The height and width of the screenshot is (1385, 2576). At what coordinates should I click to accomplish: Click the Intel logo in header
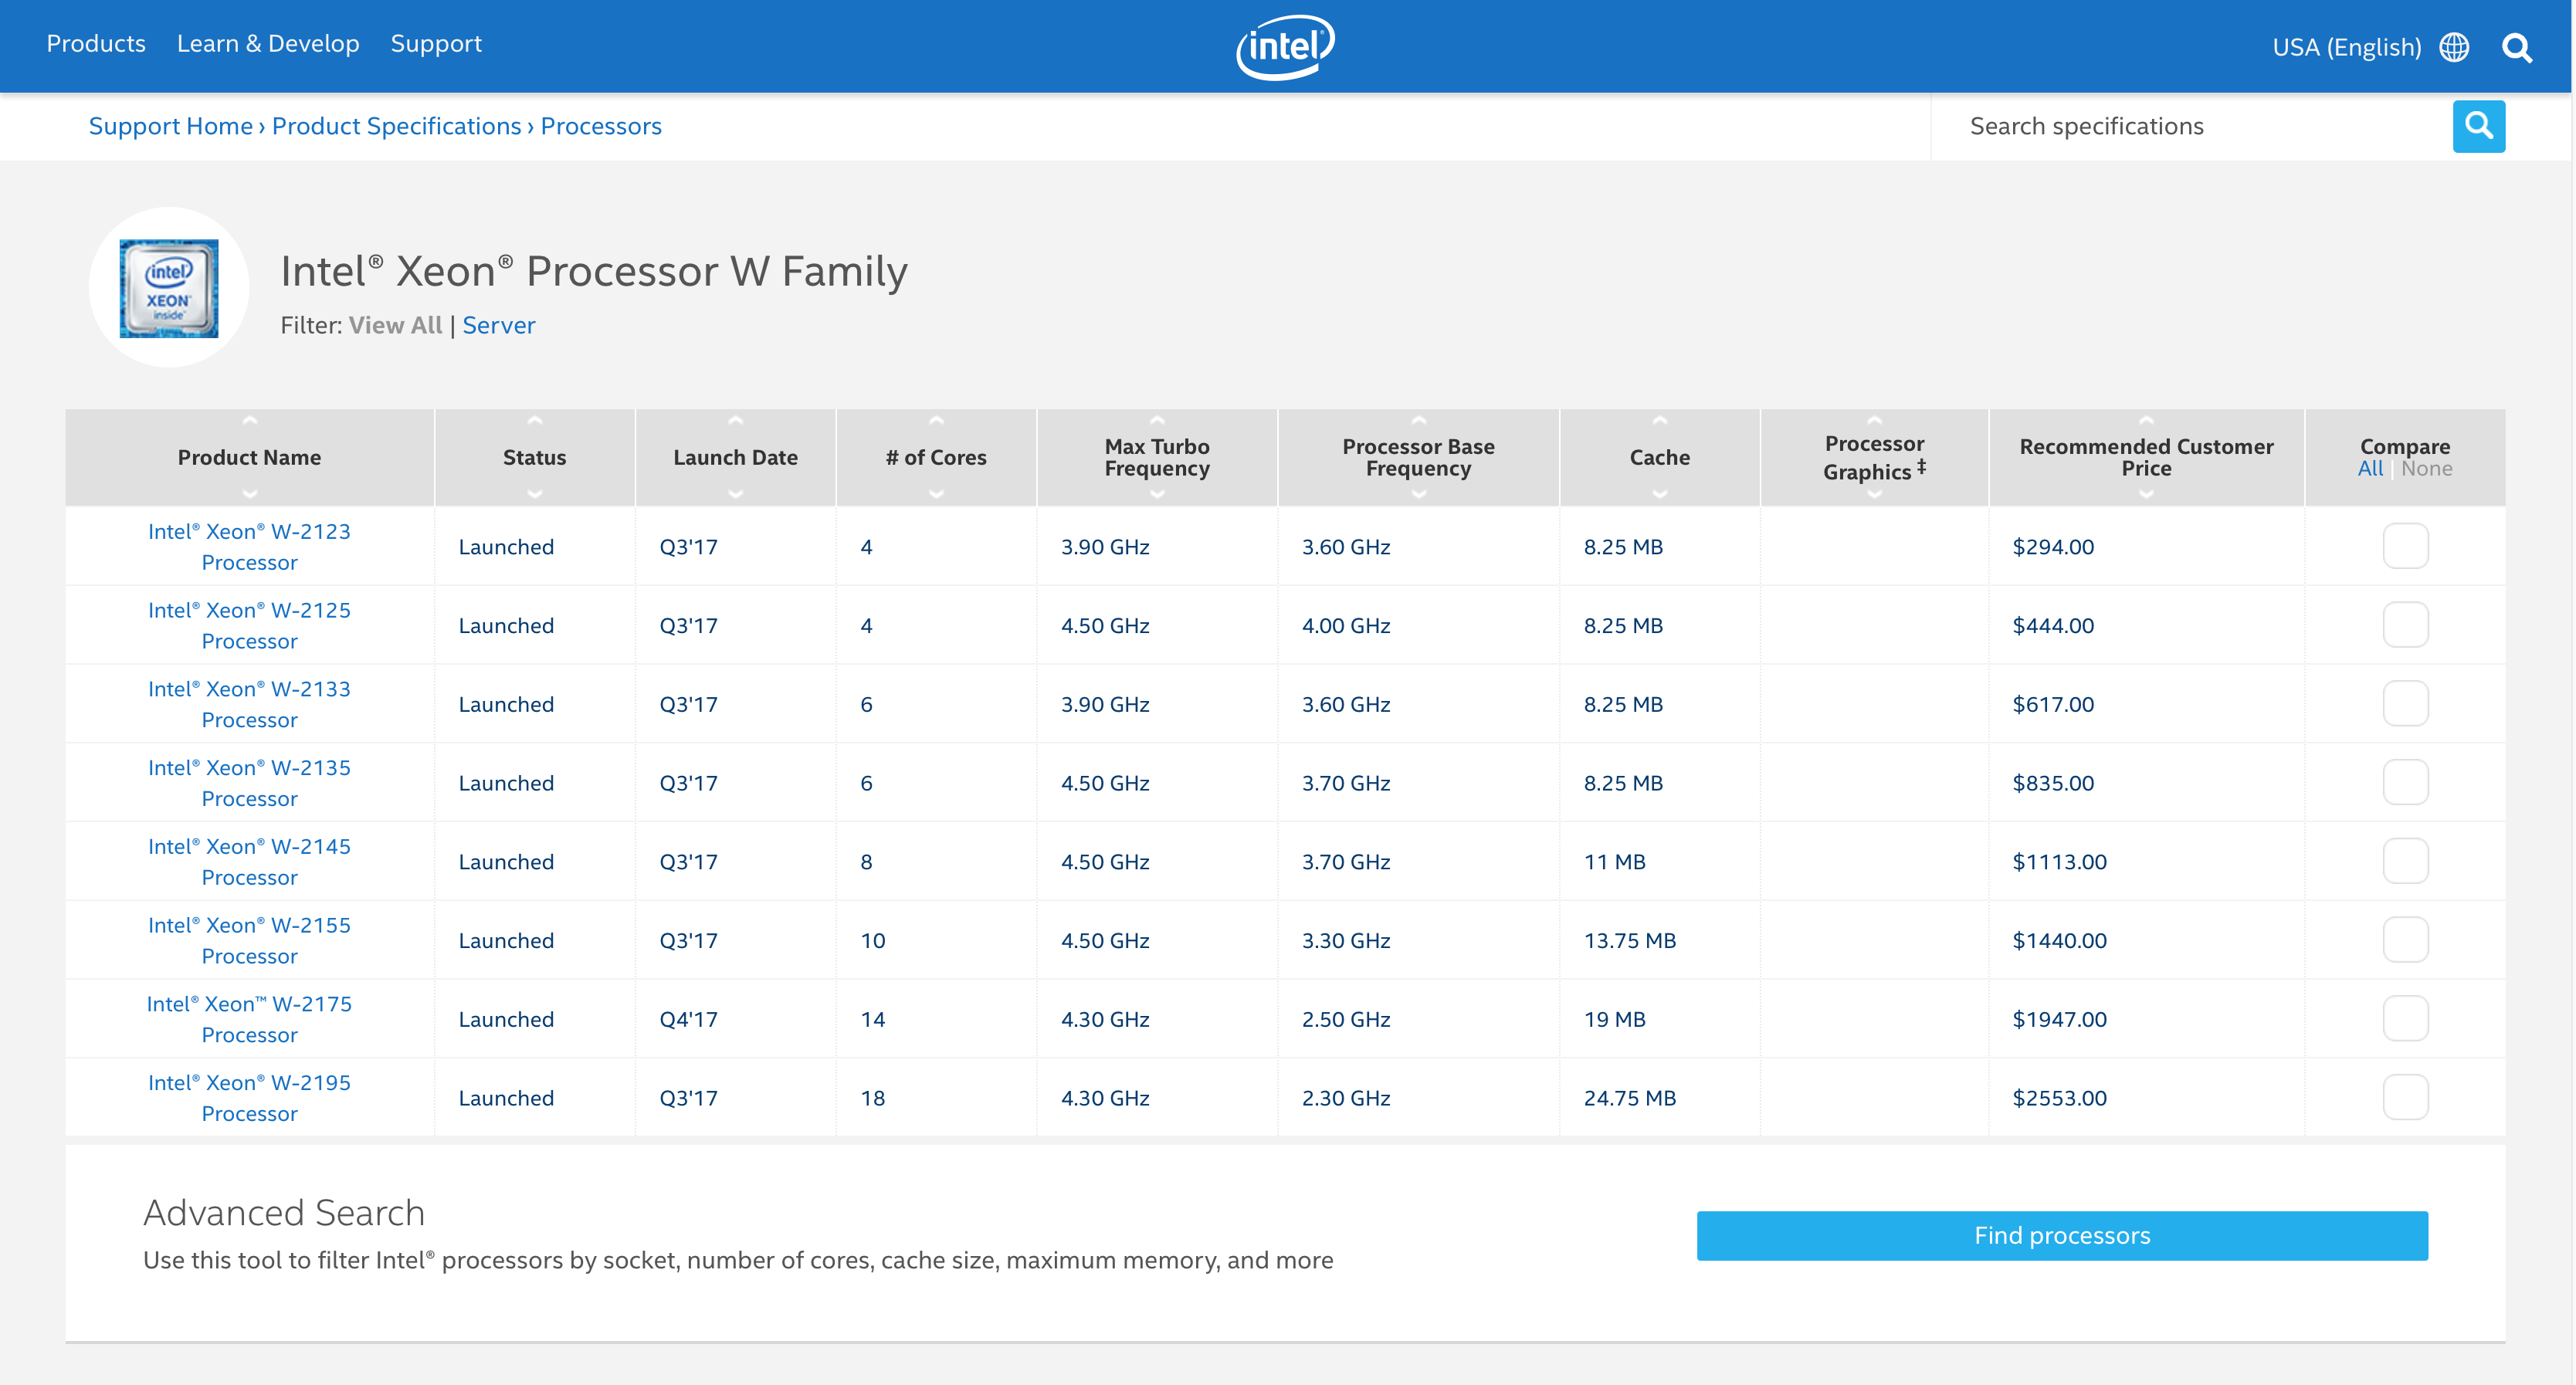point(1285,46)
